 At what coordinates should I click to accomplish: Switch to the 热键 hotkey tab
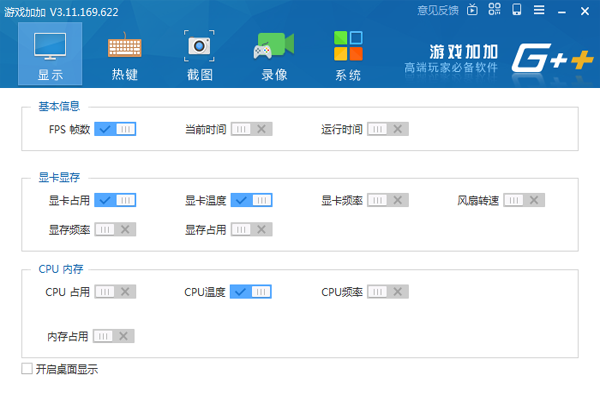coord(125,56)
